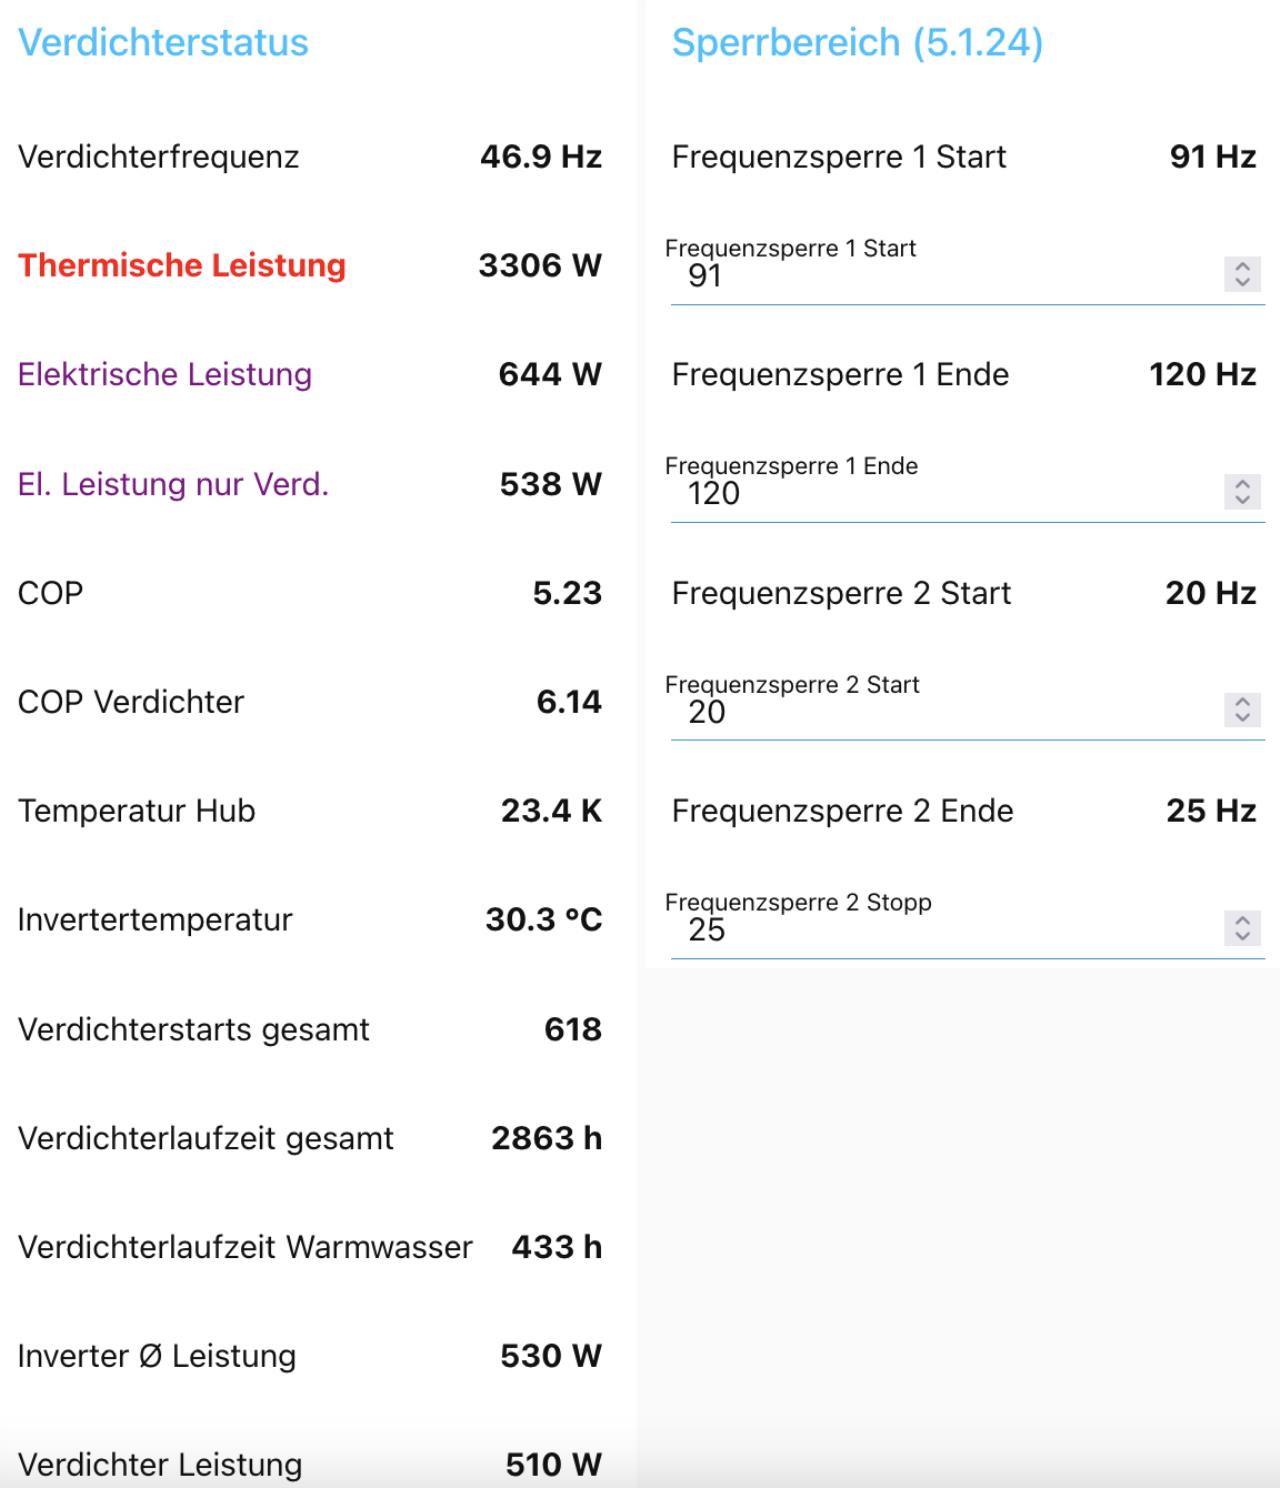
Task: Focus the Frequenzsperre 1 Start field showing 91
Action: pos(940,276)
